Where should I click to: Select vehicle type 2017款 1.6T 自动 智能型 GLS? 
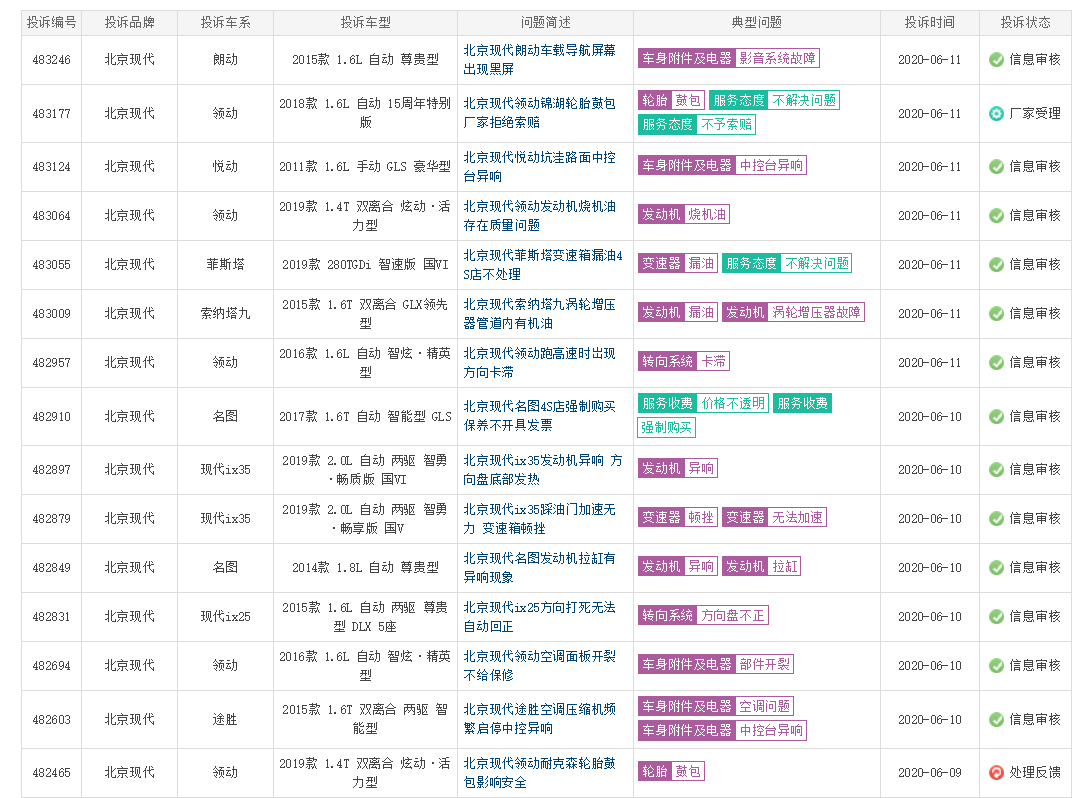pyautogui.click(x=365, y=417)
